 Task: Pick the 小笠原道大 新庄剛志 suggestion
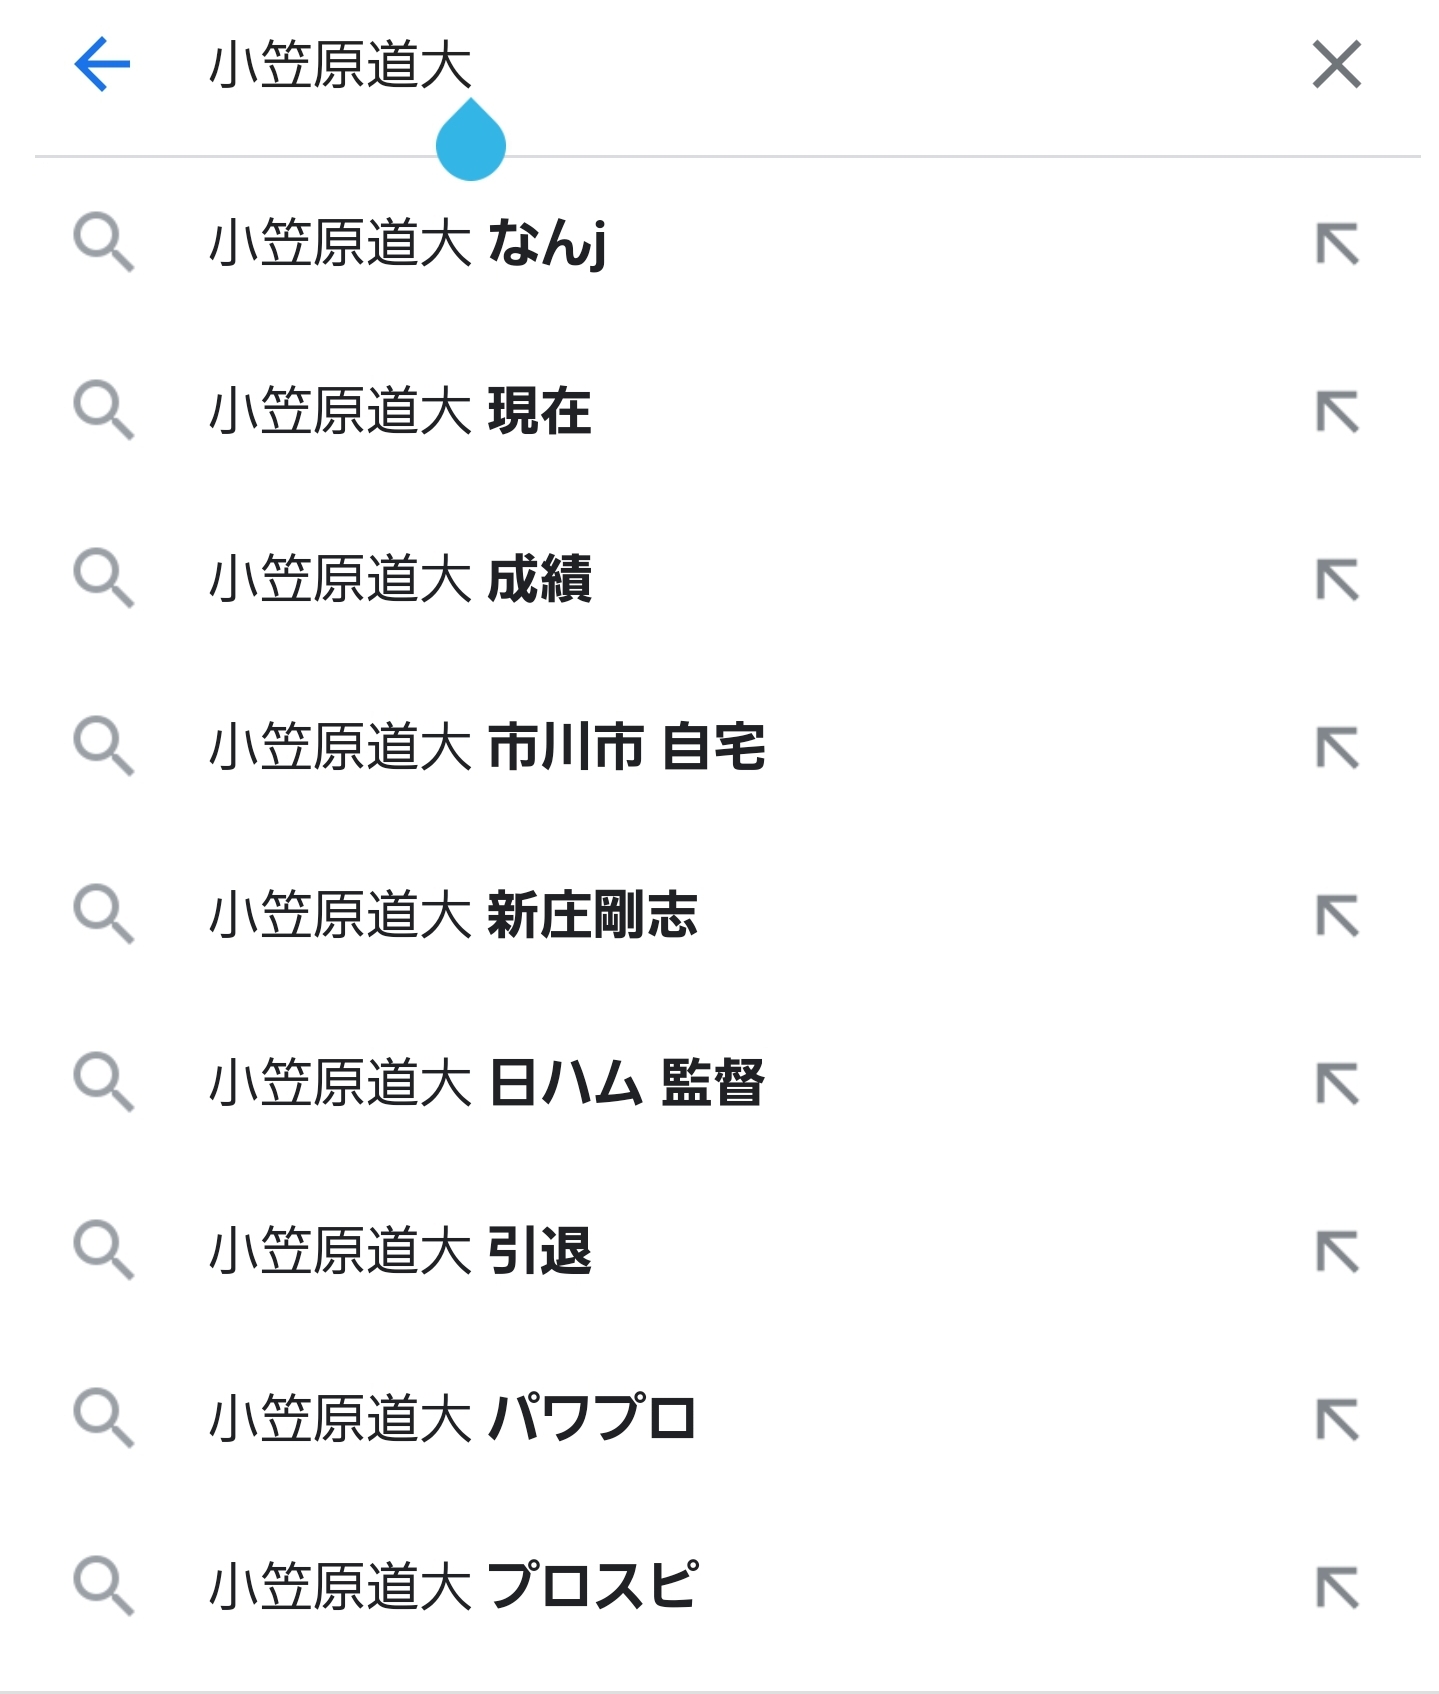point(453,916)
